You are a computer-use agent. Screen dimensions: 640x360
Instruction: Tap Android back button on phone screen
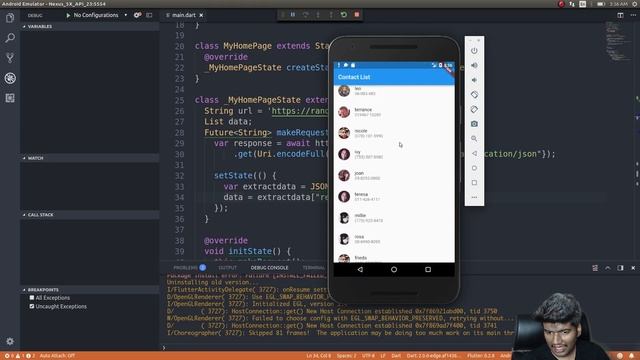click(x=360, y=269)
